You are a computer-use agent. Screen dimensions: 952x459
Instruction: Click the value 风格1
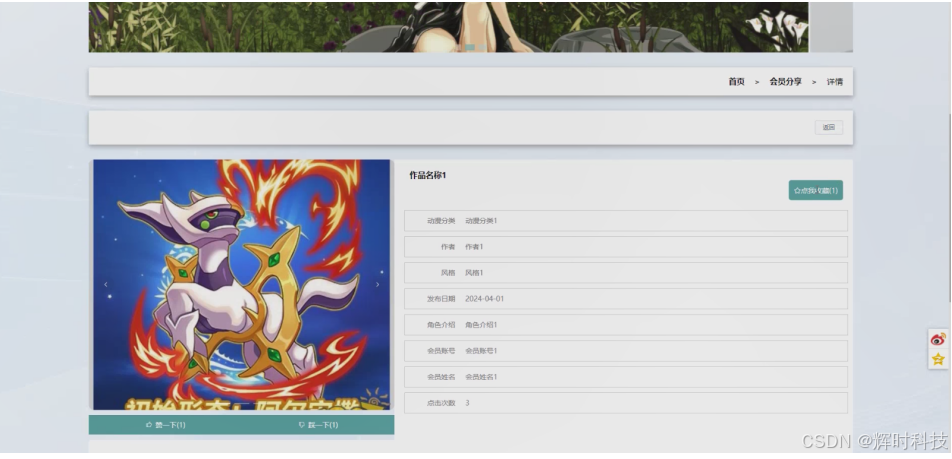[x=474, y=273]
